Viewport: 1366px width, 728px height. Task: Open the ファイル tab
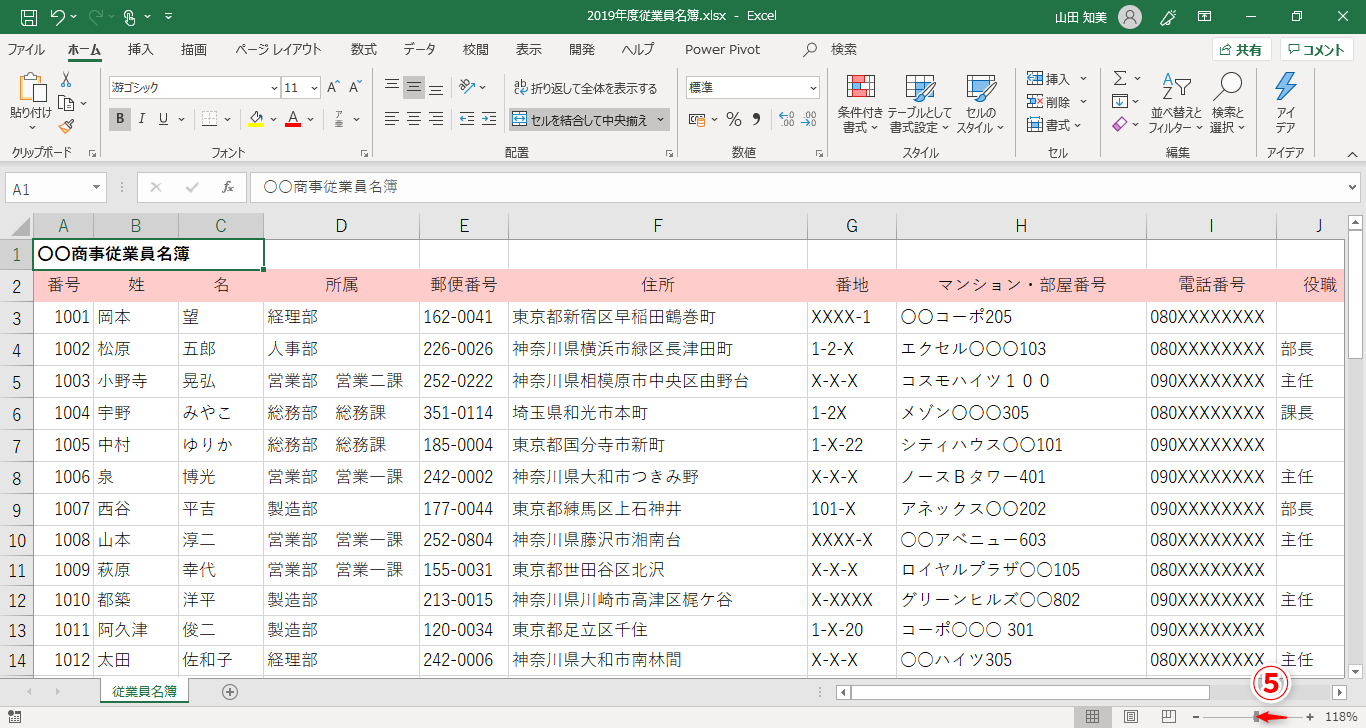(x=26, y=49)
